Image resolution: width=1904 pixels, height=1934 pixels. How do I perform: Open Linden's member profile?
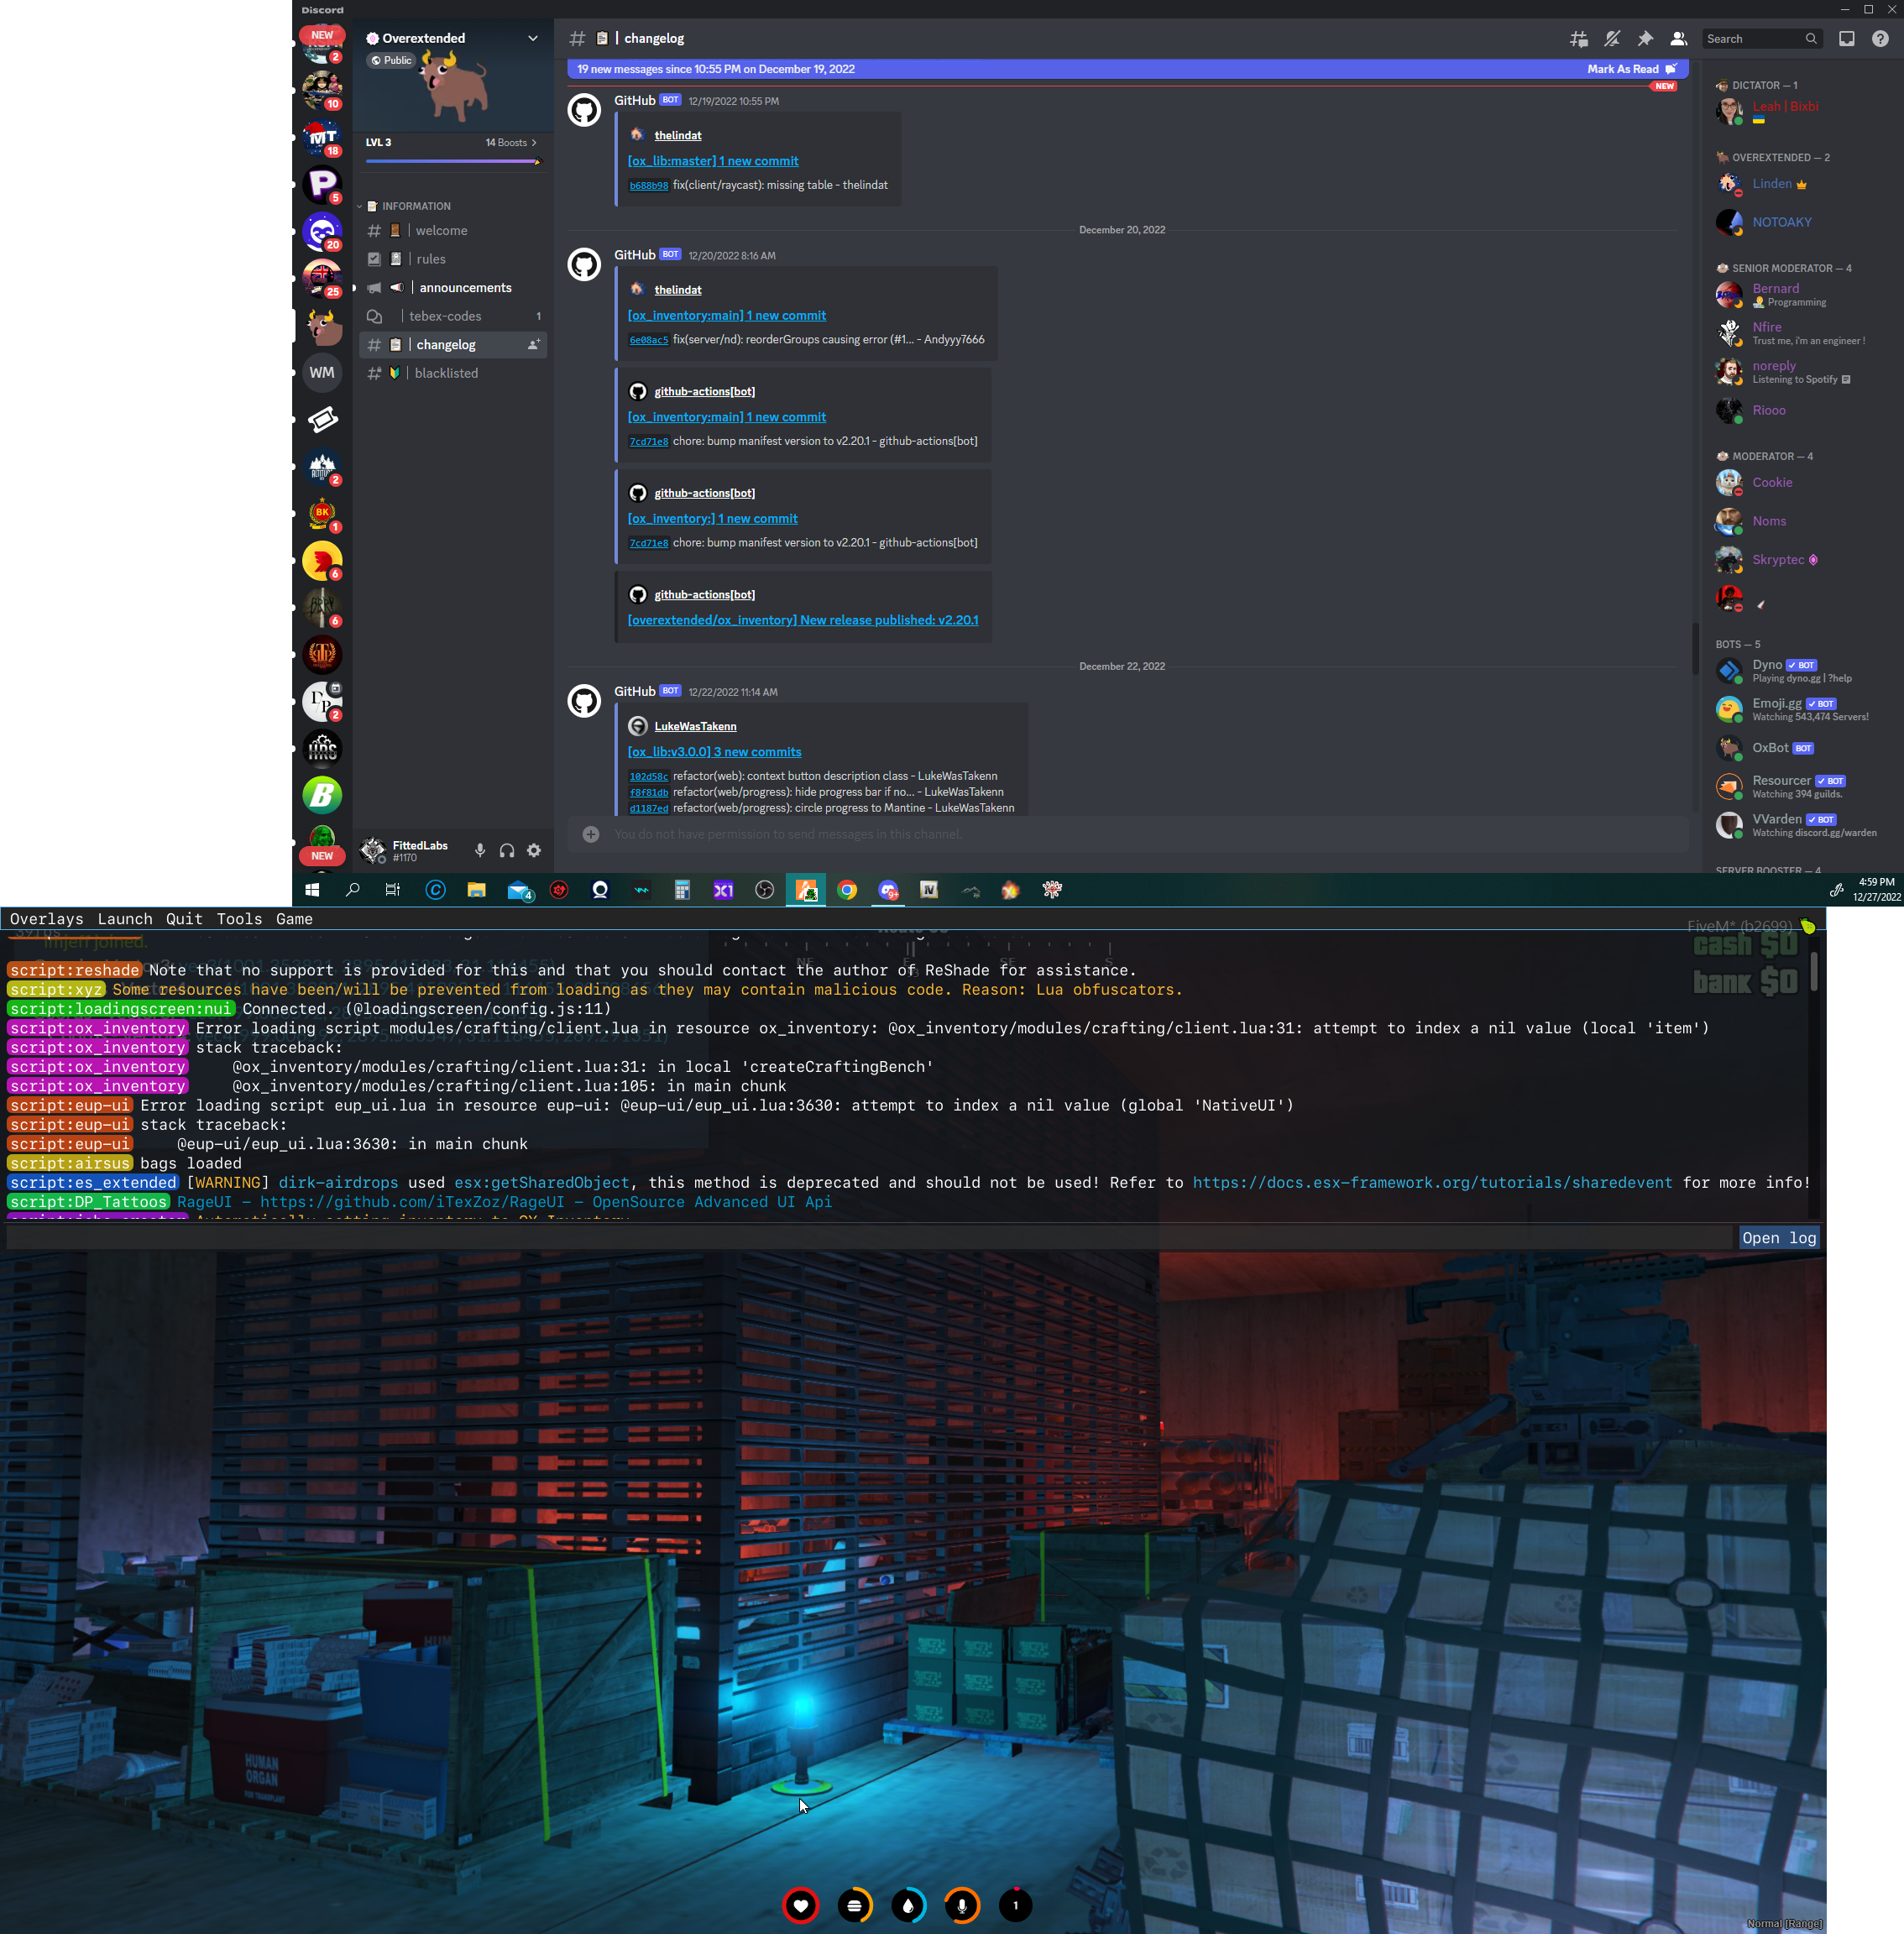coord(1802,184)
